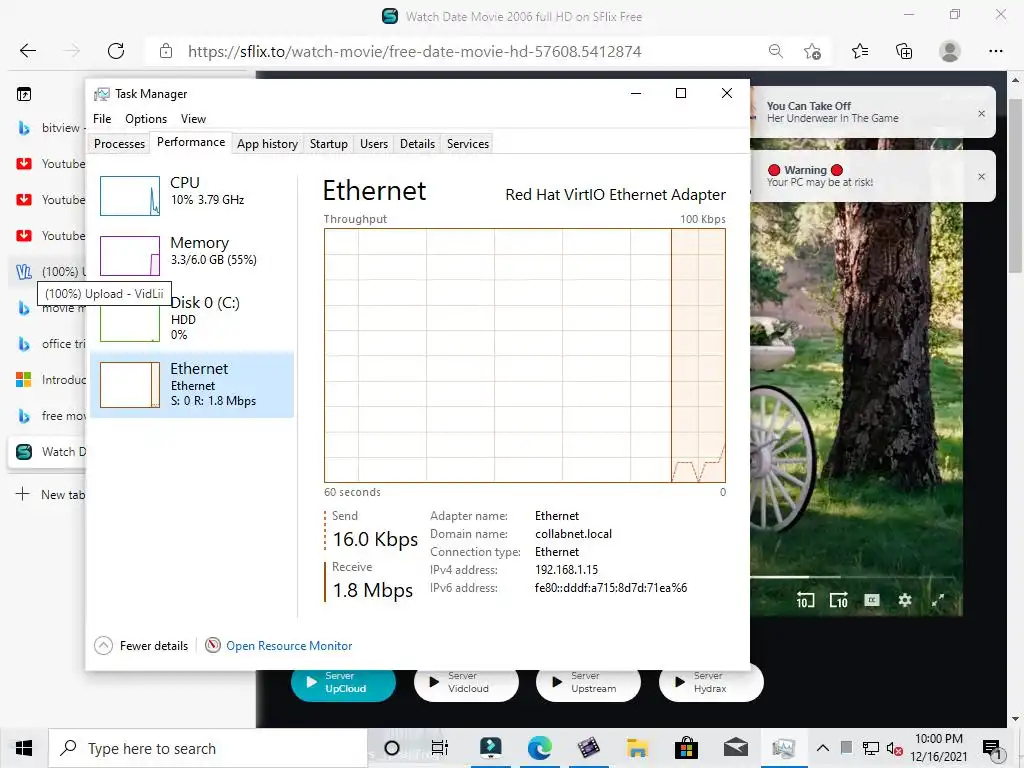This screenshot has width=1024, height=768.
Task: Skip video forward 10 seconds
Action: [838, 600]
